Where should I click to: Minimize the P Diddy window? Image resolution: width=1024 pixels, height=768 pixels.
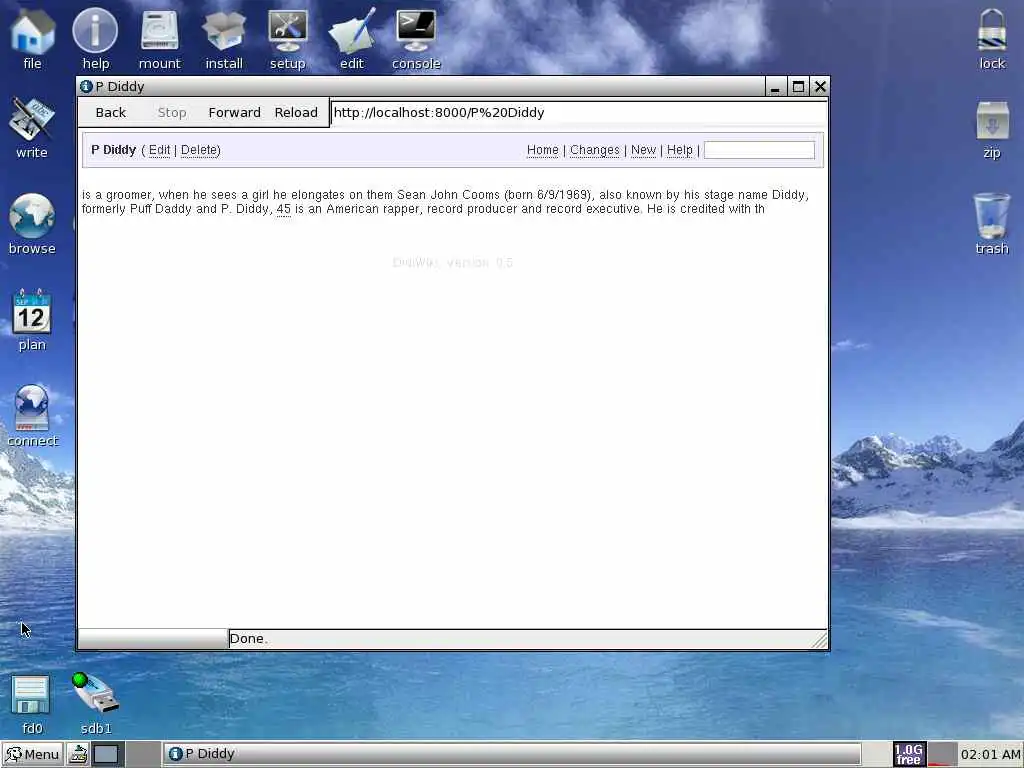[x=775, y=86]
